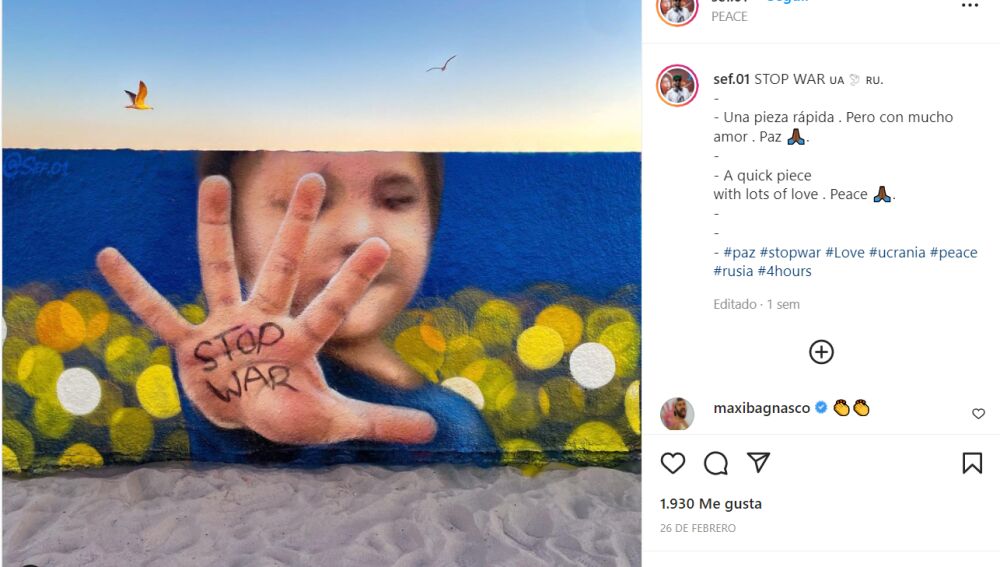
Task: Like the post with the heart icon
Action: pos(673,463)
